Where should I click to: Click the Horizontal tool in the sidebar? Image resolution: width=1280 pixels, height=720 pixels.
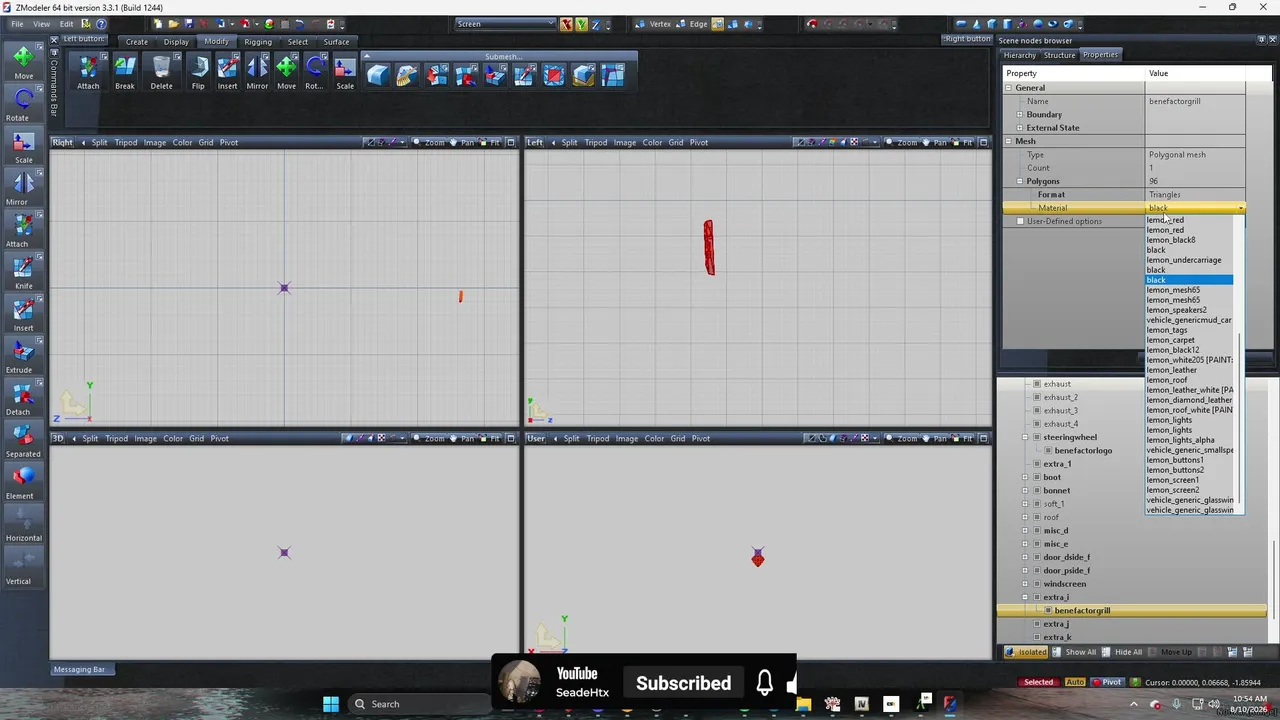click(x=23, y=524)
